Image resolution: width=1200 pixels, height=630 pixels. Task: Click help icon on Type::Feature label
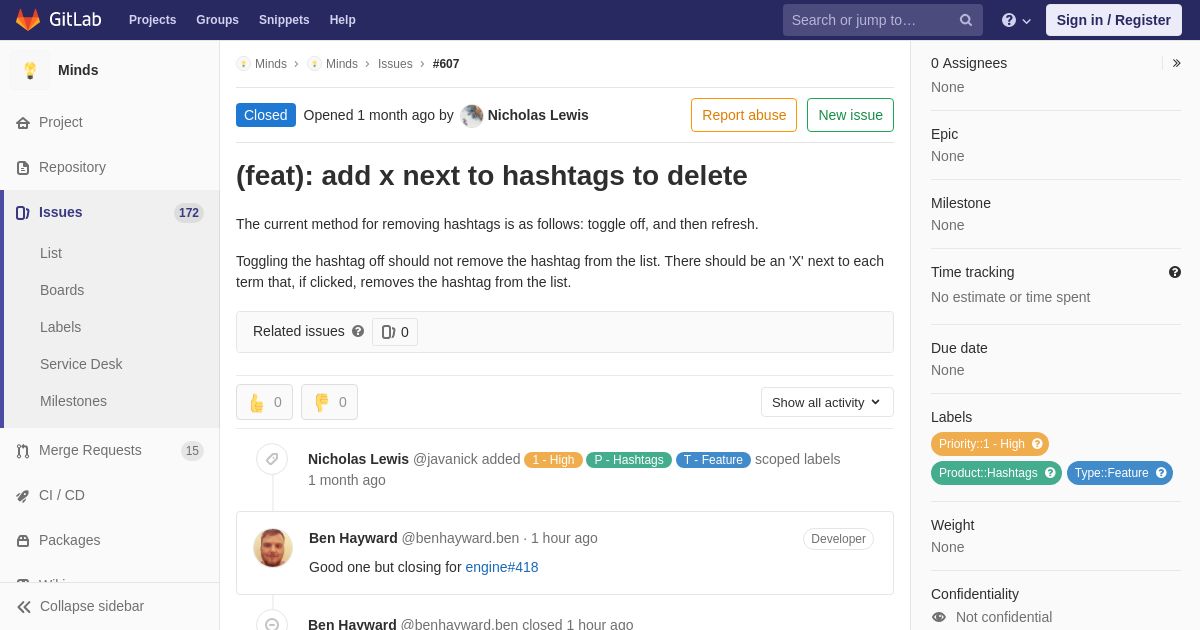click(1161, 473)
